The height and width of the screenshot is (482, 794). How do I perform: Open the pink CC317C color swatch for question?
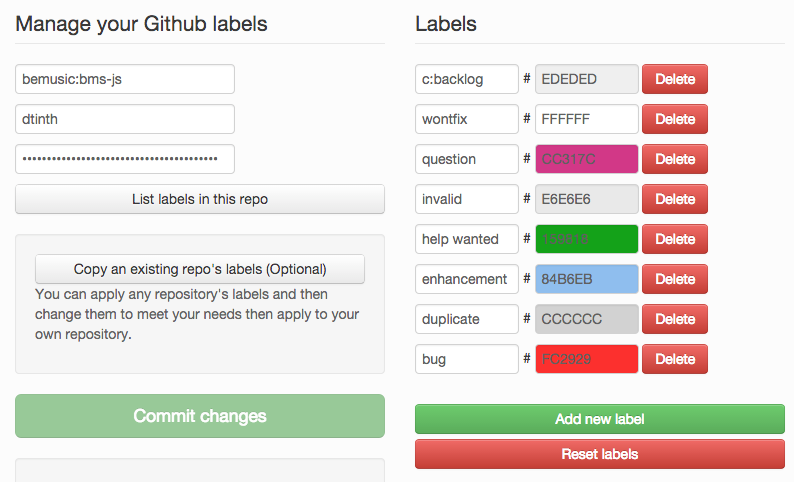point(587,159)
